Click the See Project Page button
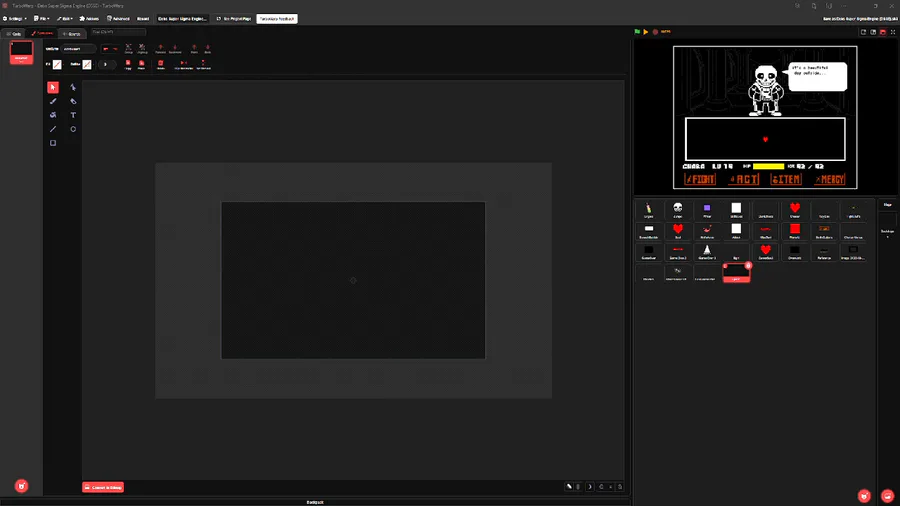Screen dimensions: 900x506 [234, 18]
